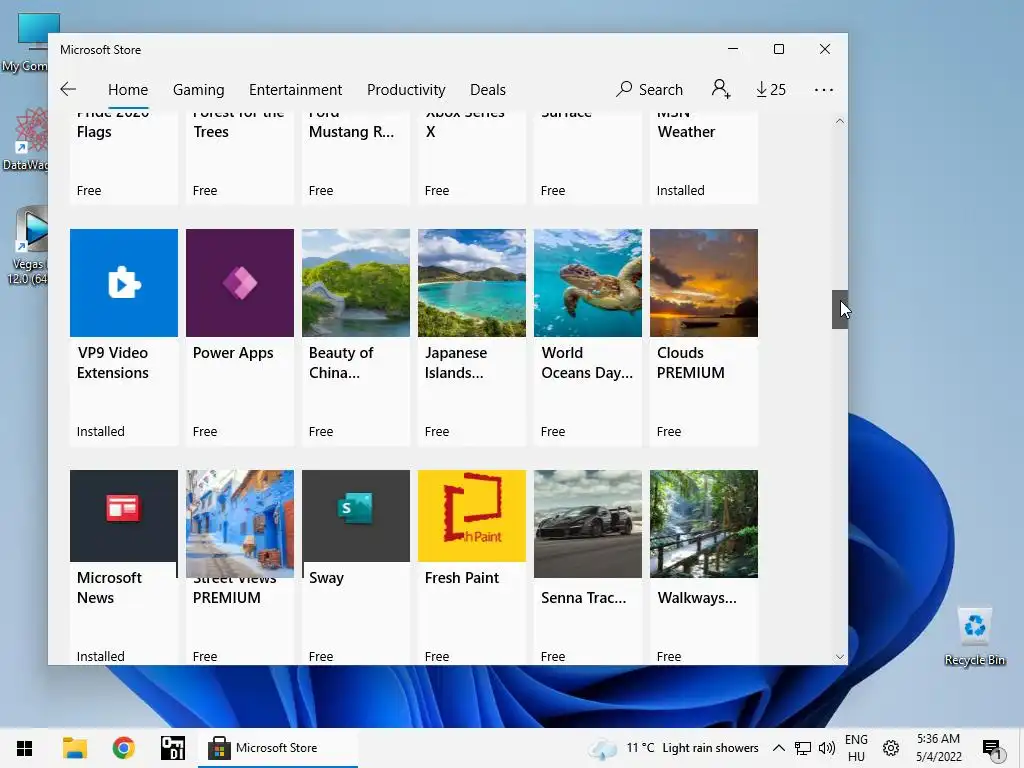Open Clouds PREMIUM sunset thumbnail
Viewport: 1024px width, 768px height.
704,283
